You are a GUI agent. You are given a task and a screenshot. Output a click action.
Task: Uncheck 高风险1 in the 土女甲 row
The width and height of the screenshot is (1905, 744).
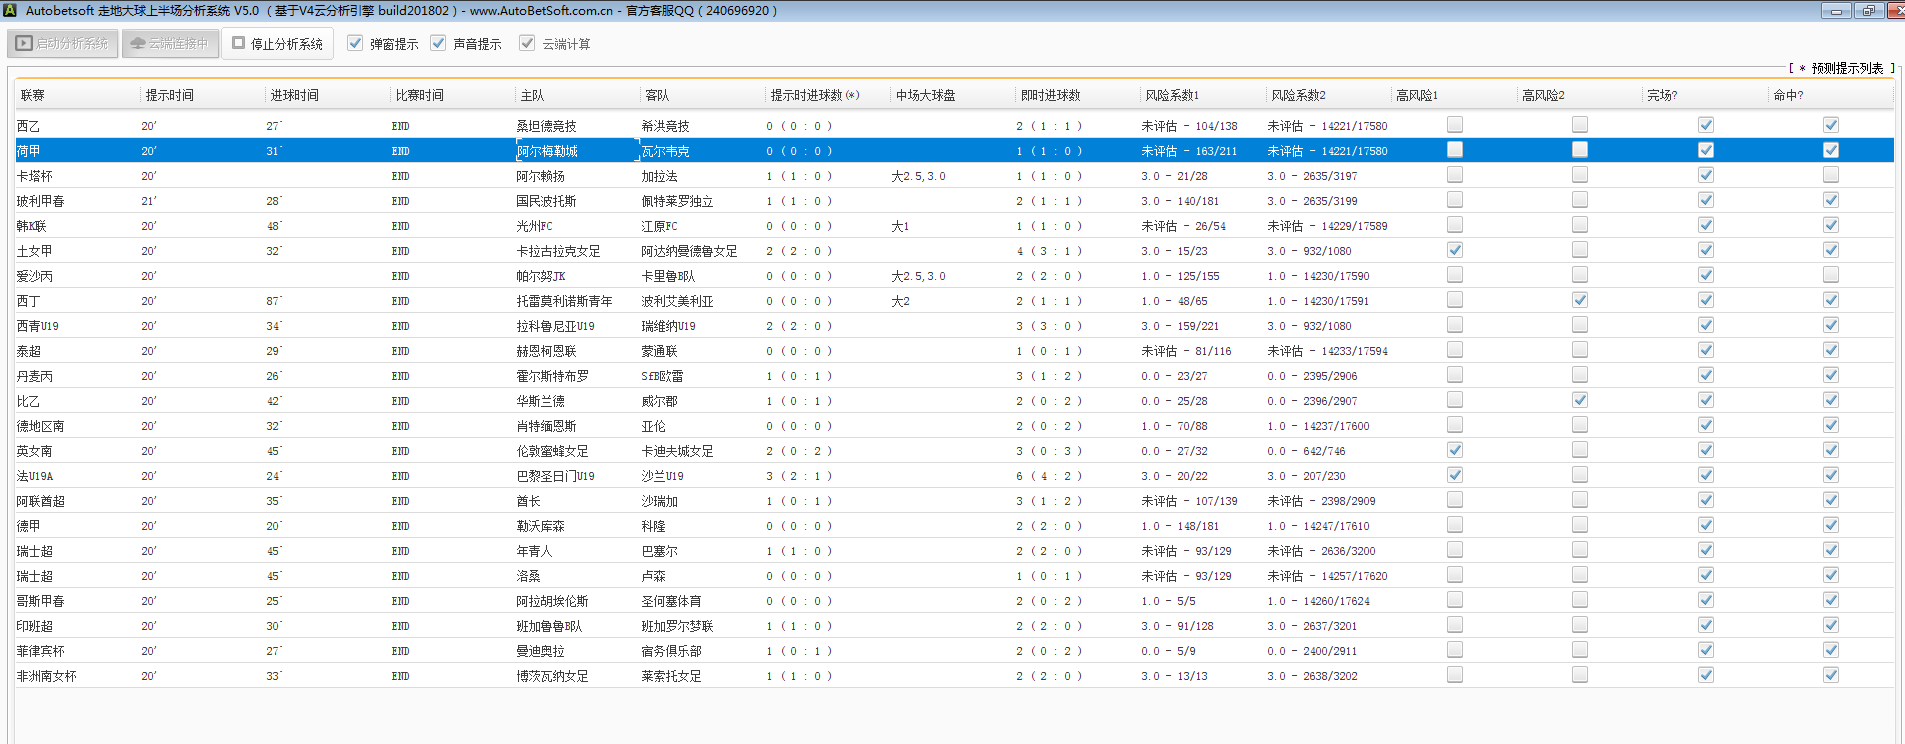point(1455,250)
